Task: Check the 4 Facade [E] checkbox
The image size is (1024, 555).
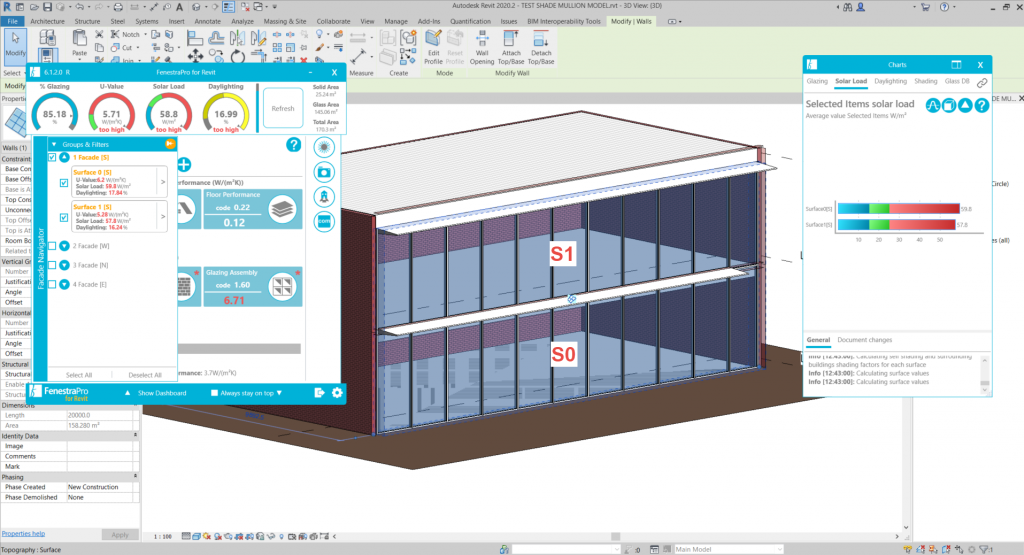Action: point(52,285)
